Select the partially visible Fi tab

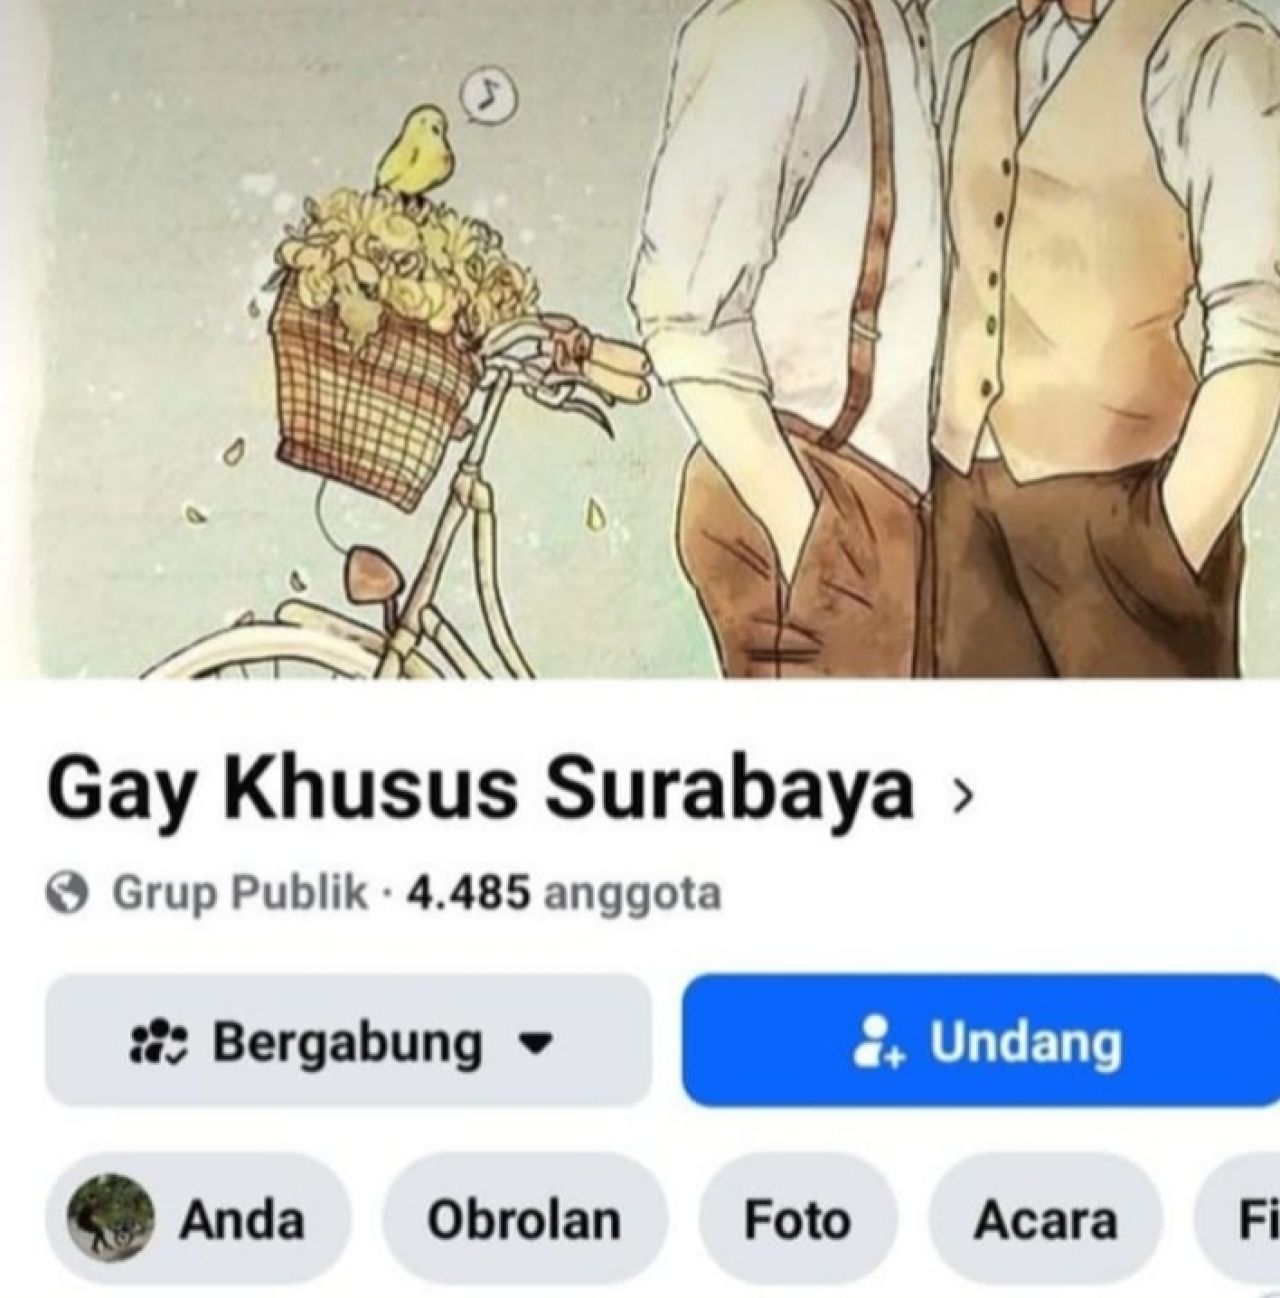click(x=1238, y=1220)
